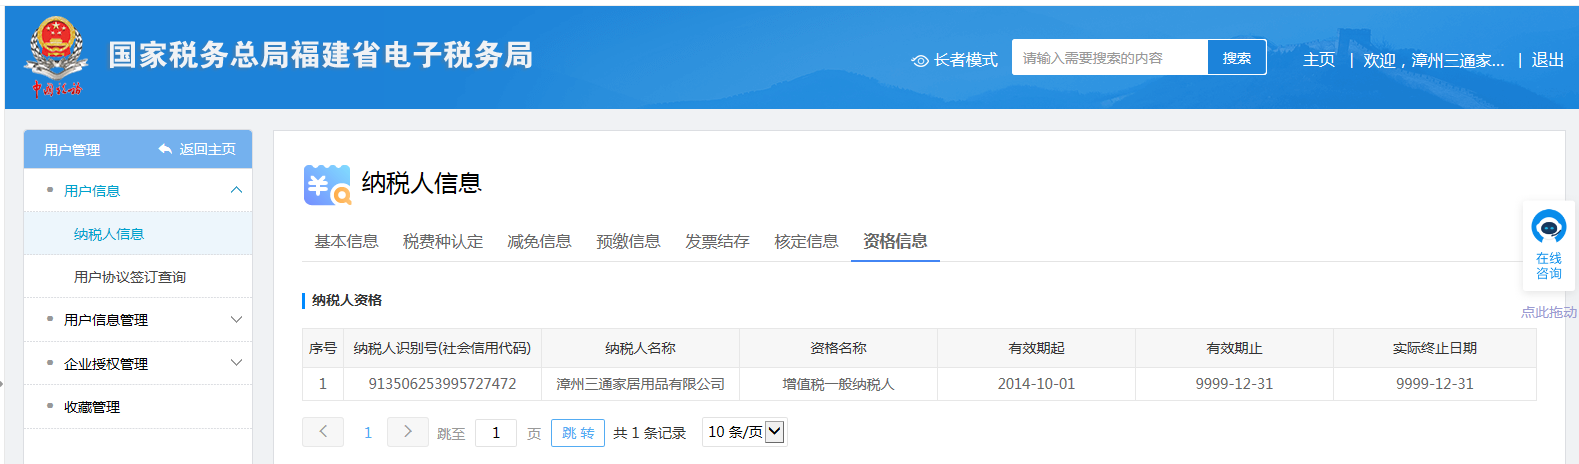Go to next page arrow
Screen dimensions: 1579x464
click(407, 432)
